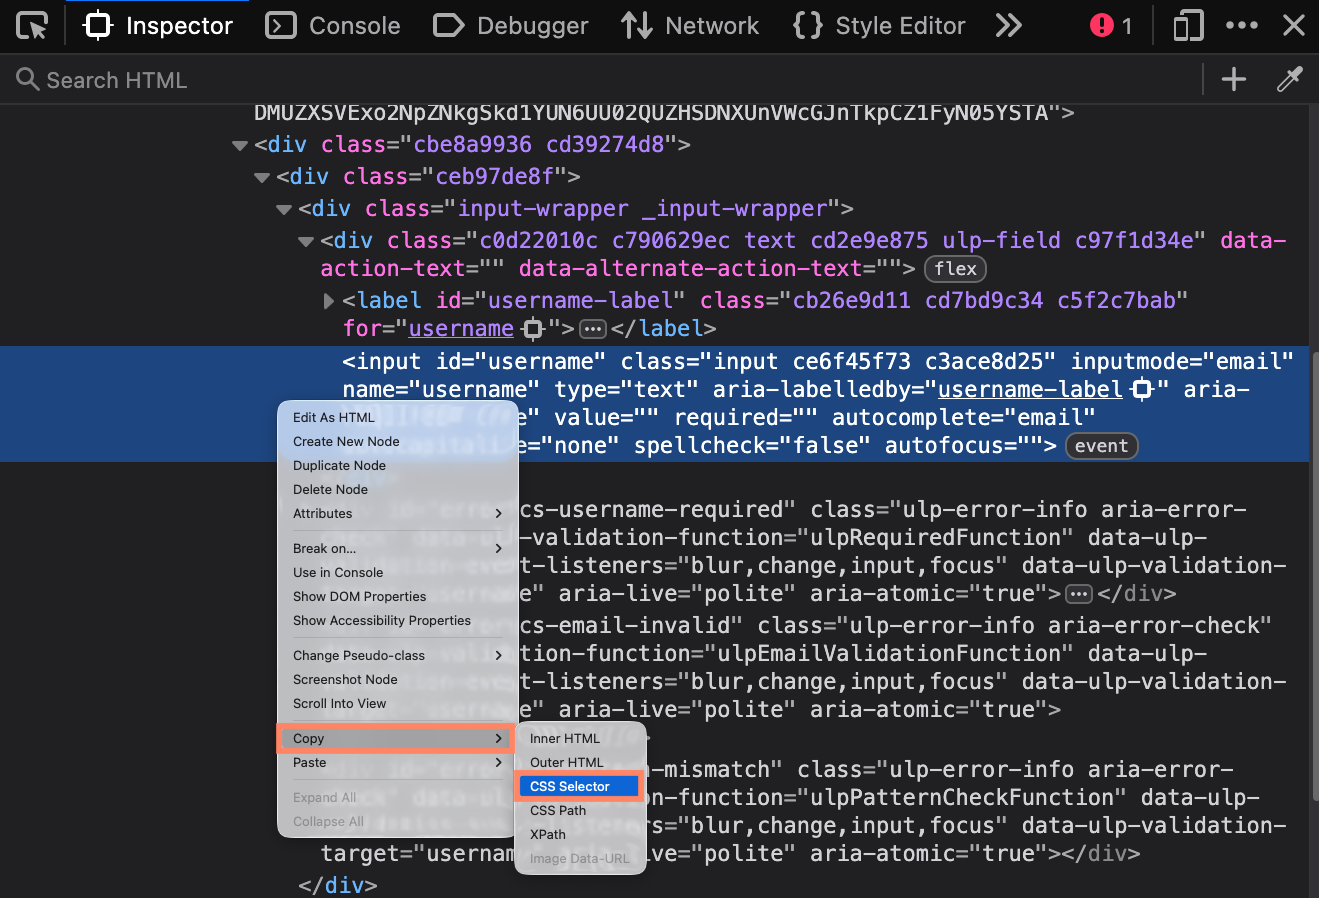
Task: Open the DevTools three-dot options menu
Action: (x=1241, y=26)
